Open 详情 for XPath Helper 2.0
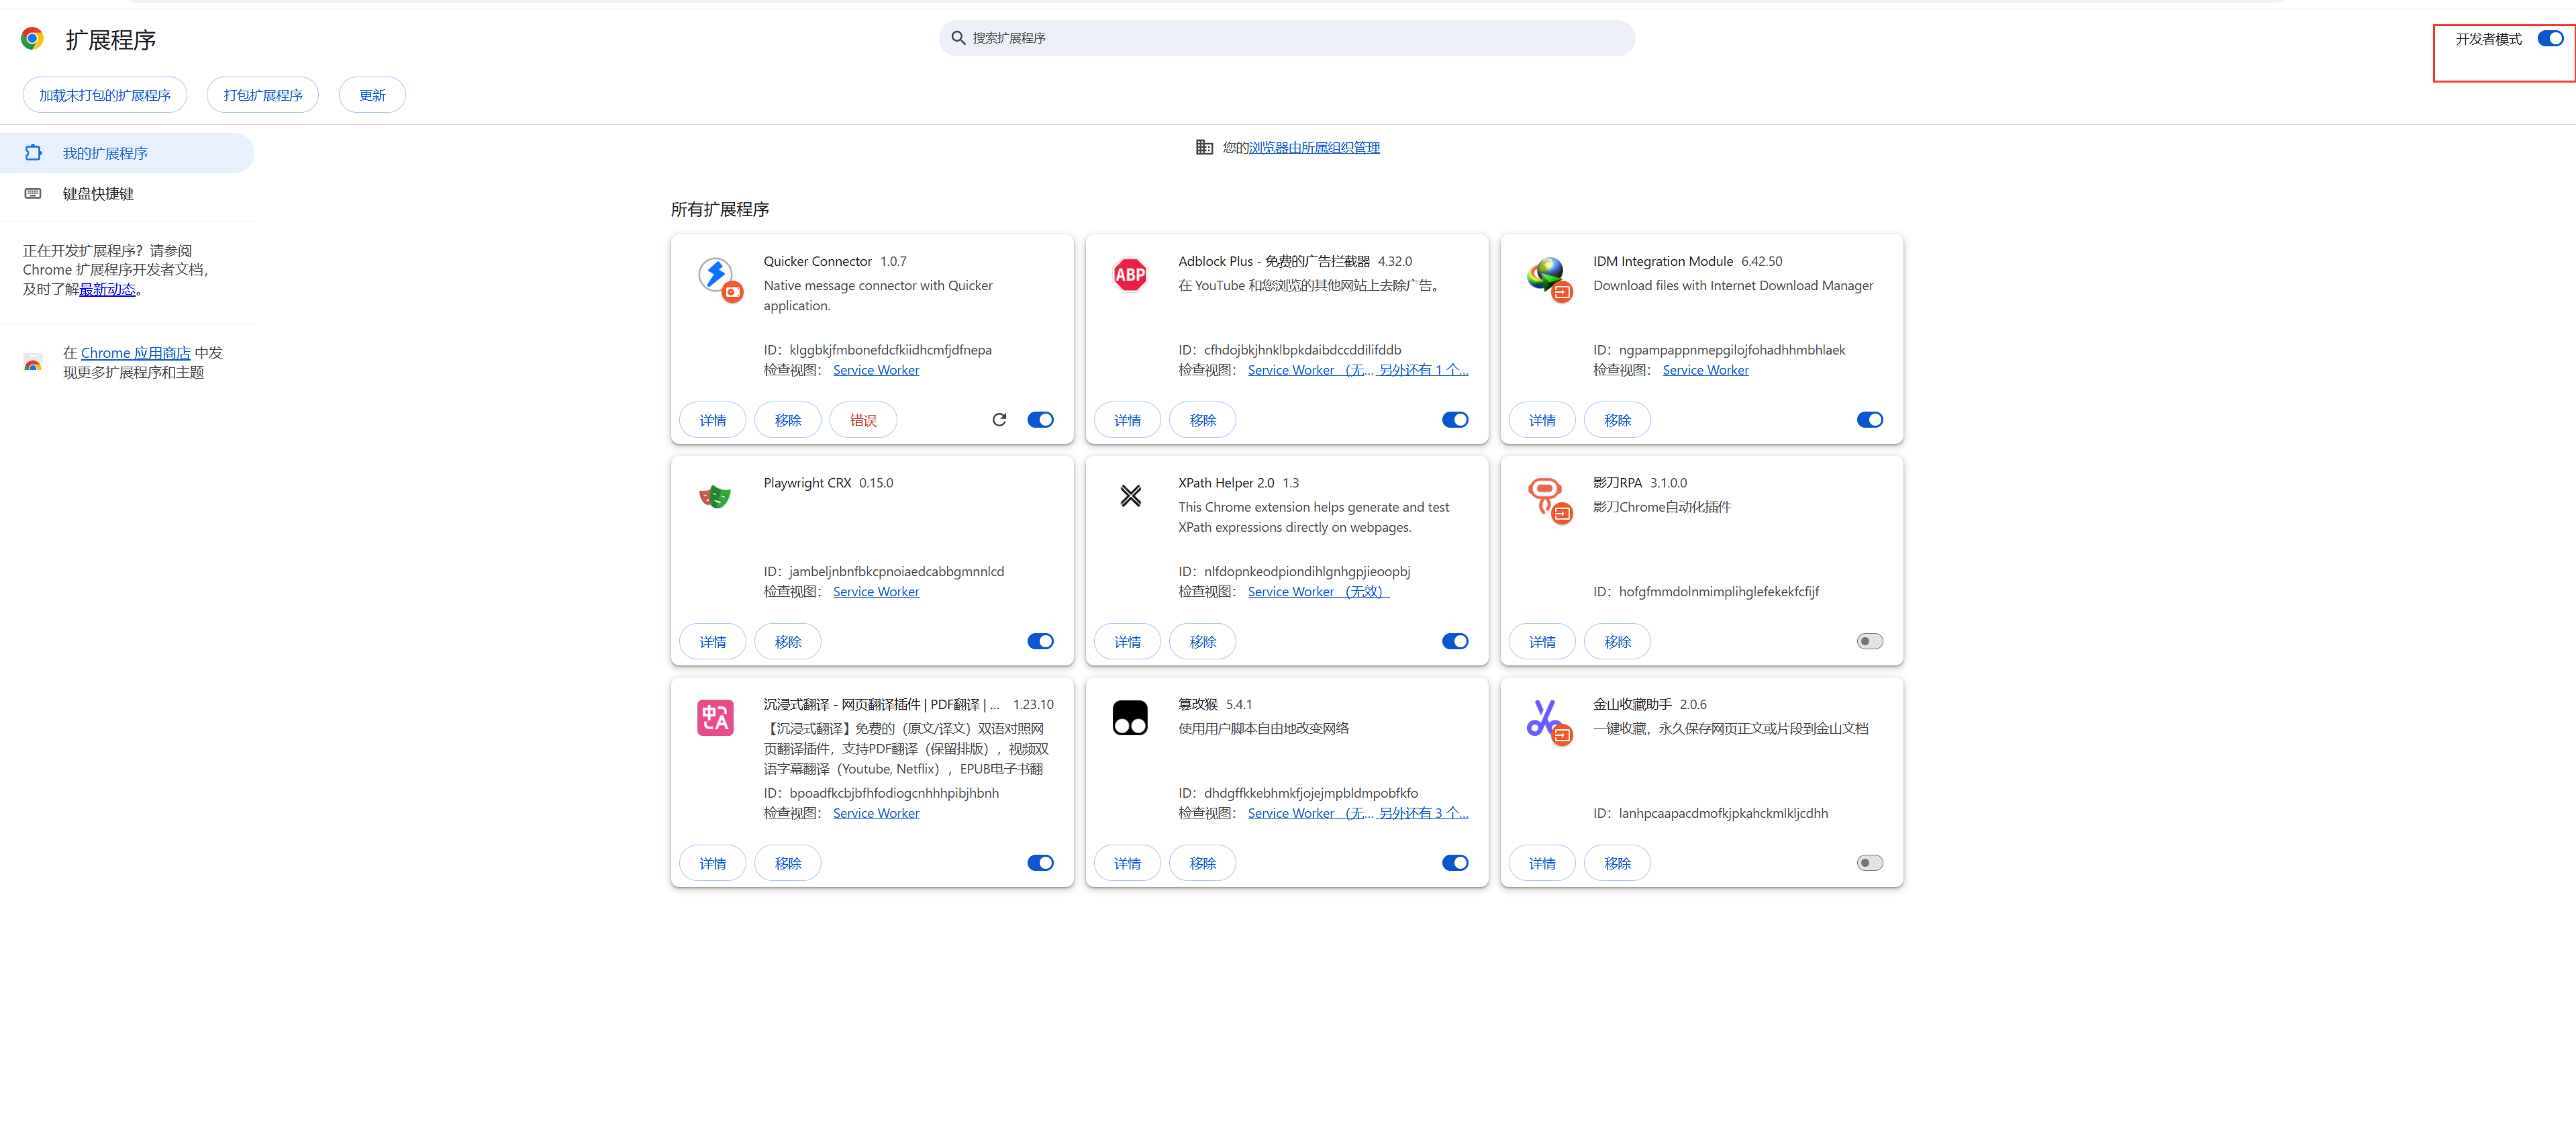Viewport: 2576px width, 1126px height. tap(1128, 641)
